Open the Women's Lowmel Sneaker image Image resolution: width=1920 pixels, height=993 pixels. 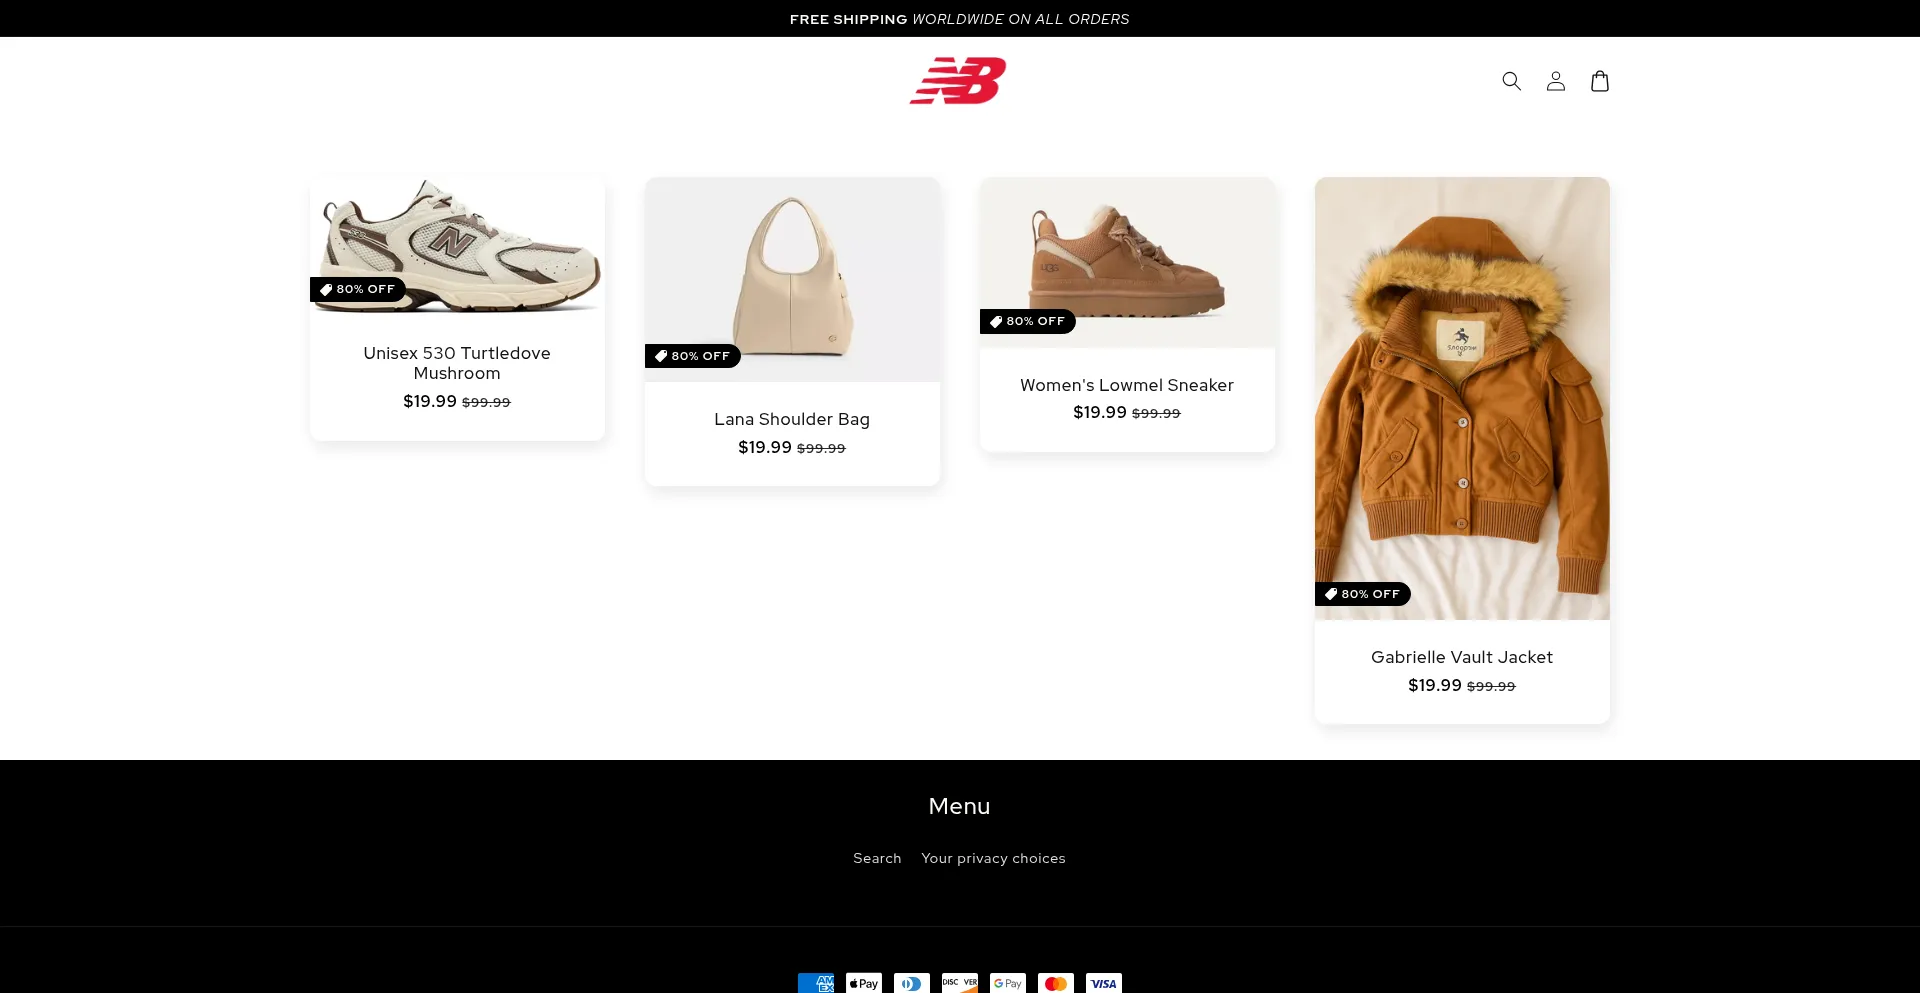coord(1127,262)
